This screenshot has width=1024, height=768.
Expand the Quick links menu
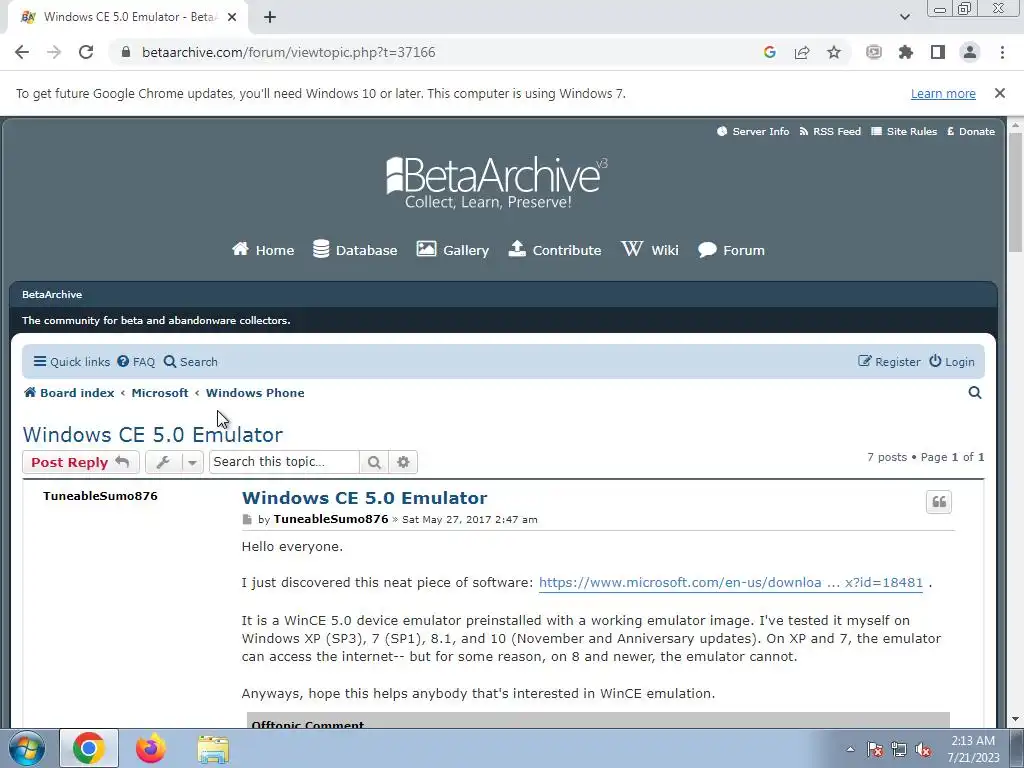click(x=72, y=362)
